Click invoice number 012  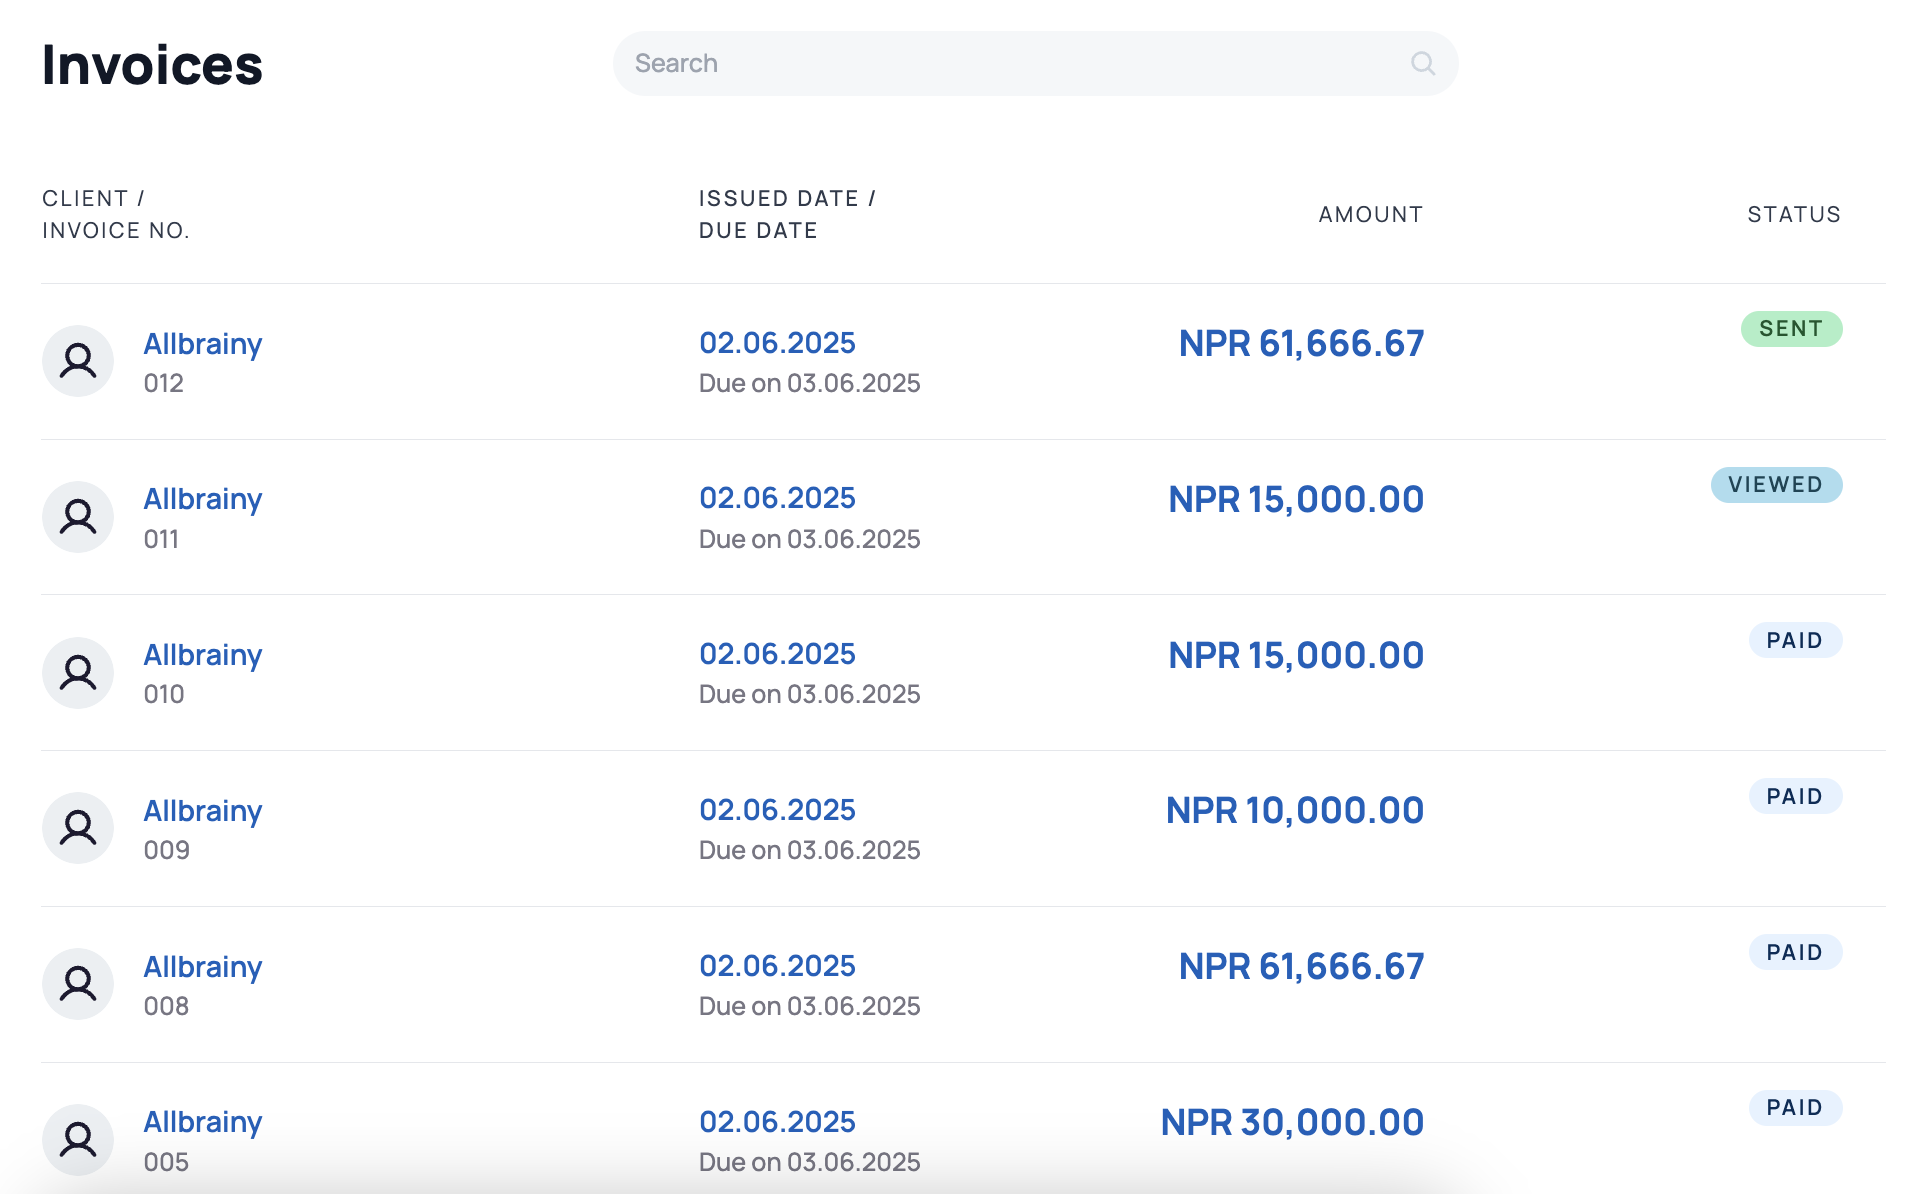coord(163,383)
